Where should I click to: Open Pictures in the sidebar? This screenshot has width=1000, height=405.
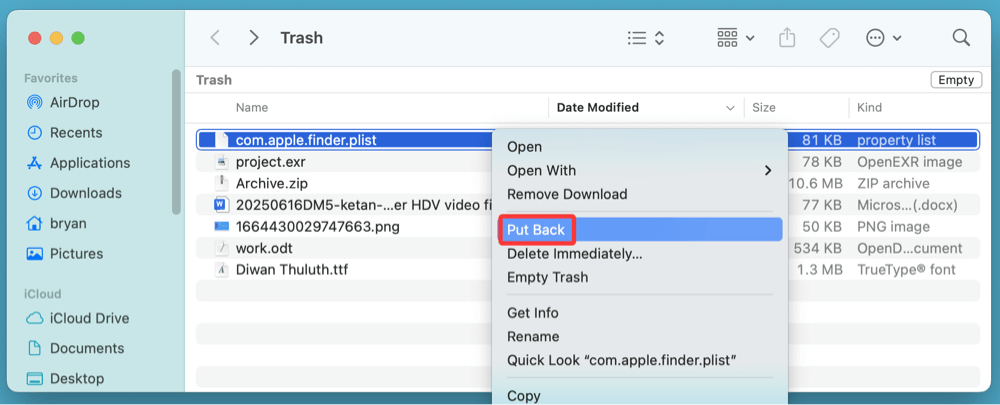coord(64,253)
